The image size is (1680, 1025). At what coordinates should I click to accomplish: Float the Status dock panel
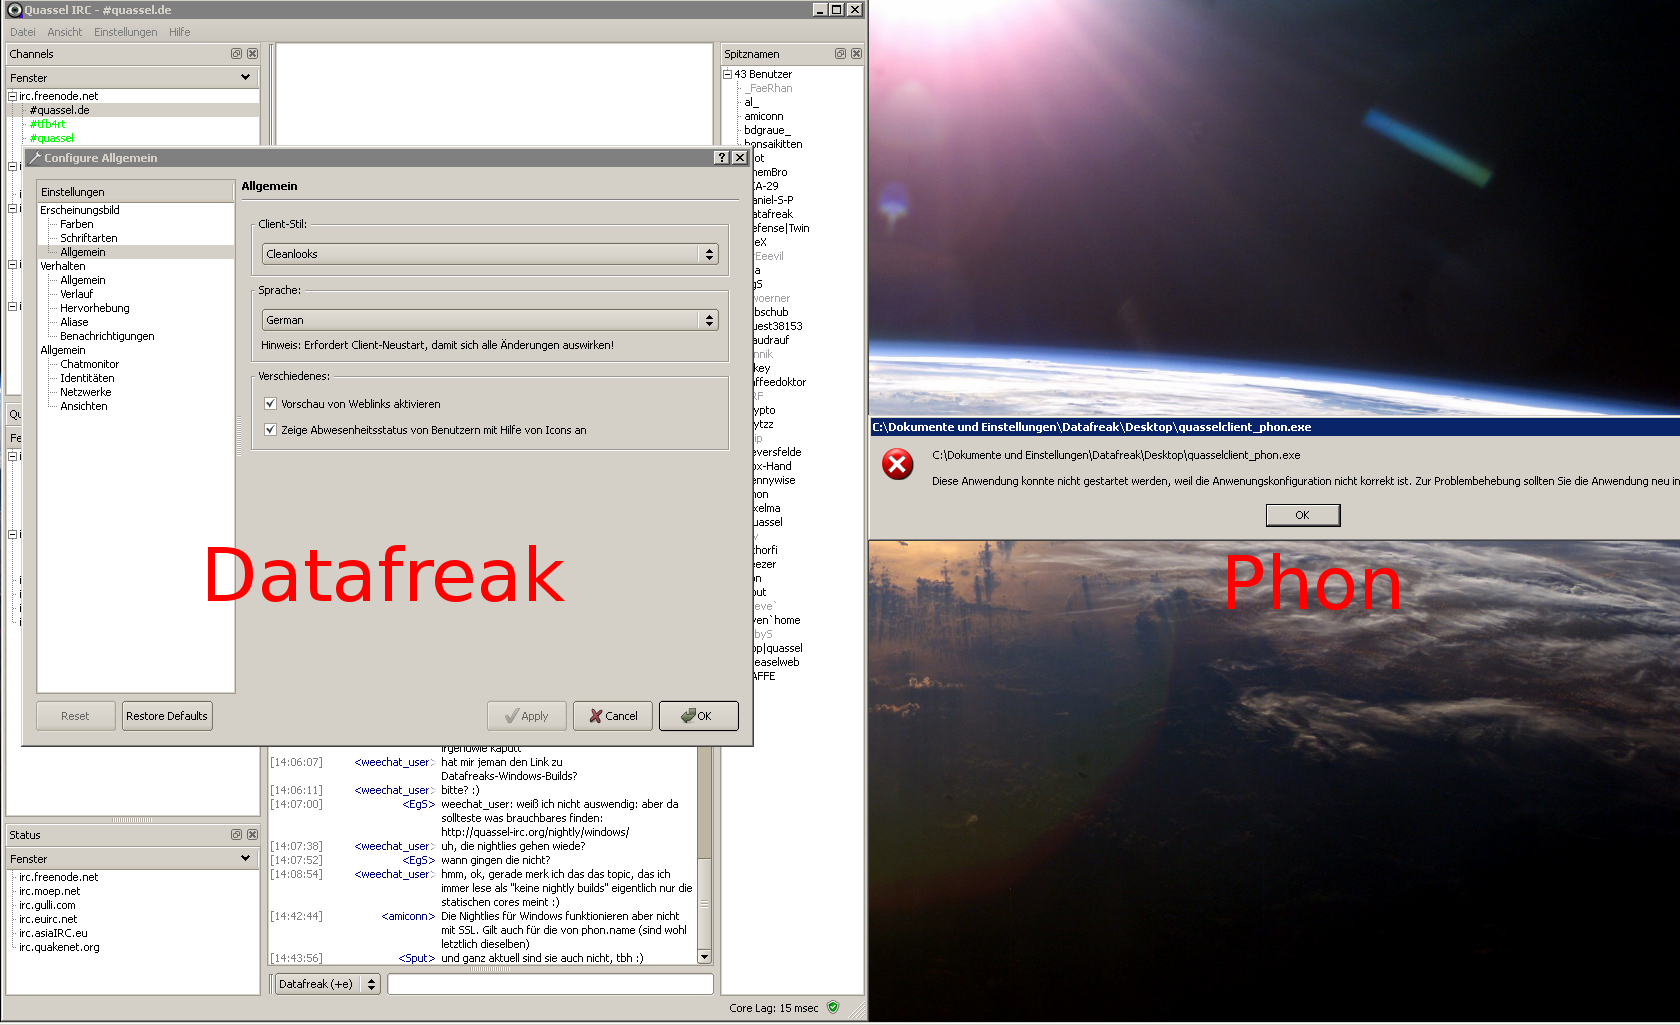237,834
